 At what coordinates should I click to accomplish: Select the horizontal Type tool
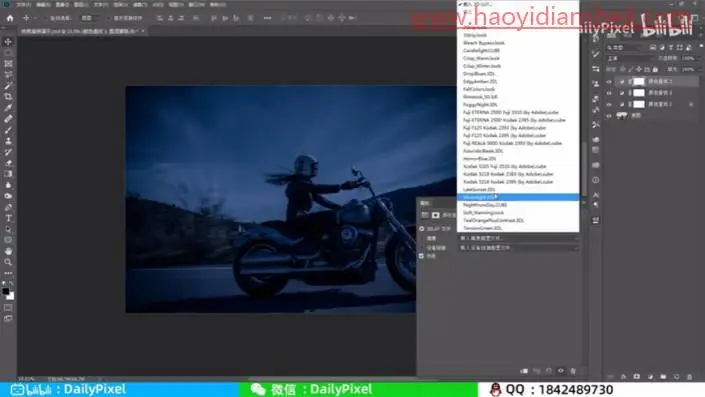pyautogui.click(x=8, y=218)
